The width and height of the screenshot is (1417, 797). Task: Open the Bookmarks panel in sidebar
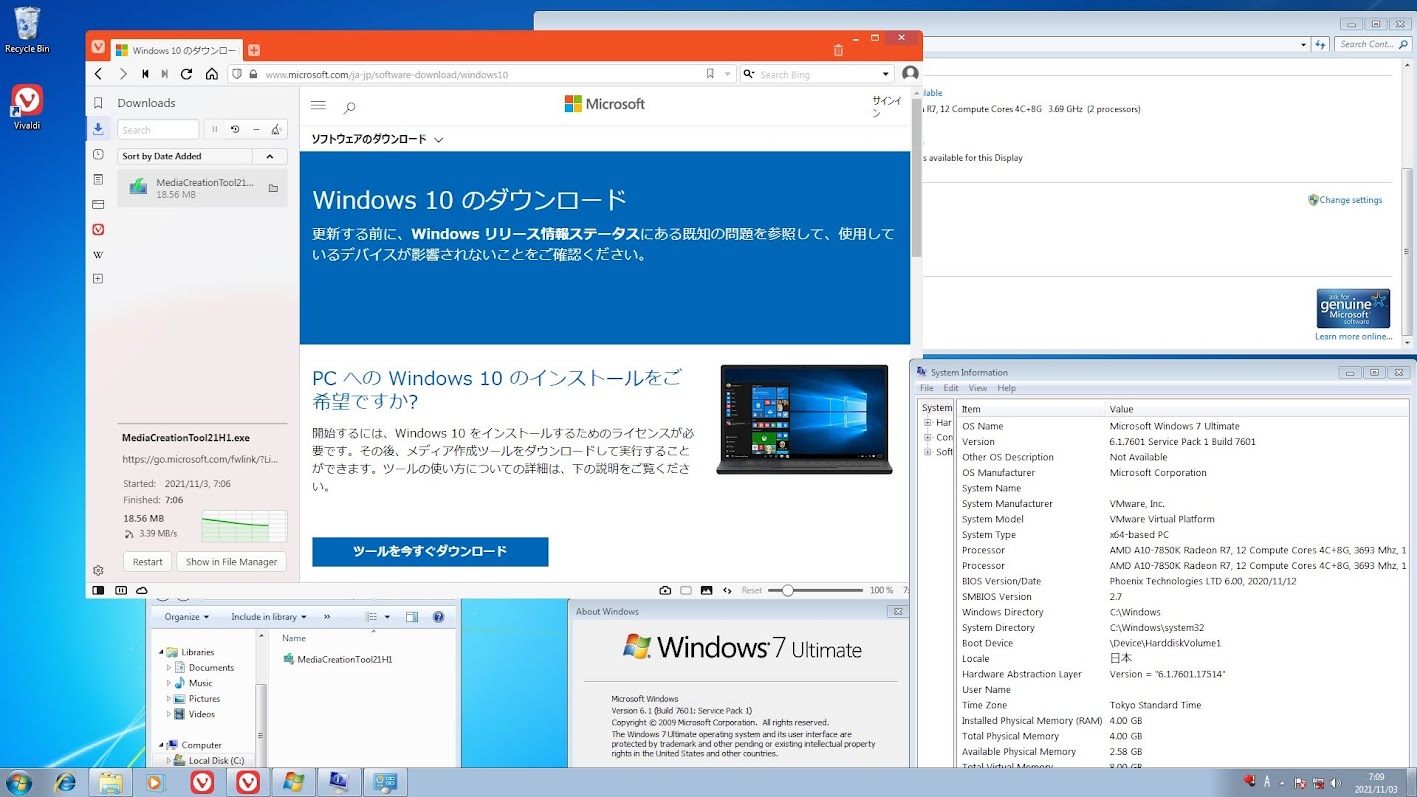tap(98, 103)
